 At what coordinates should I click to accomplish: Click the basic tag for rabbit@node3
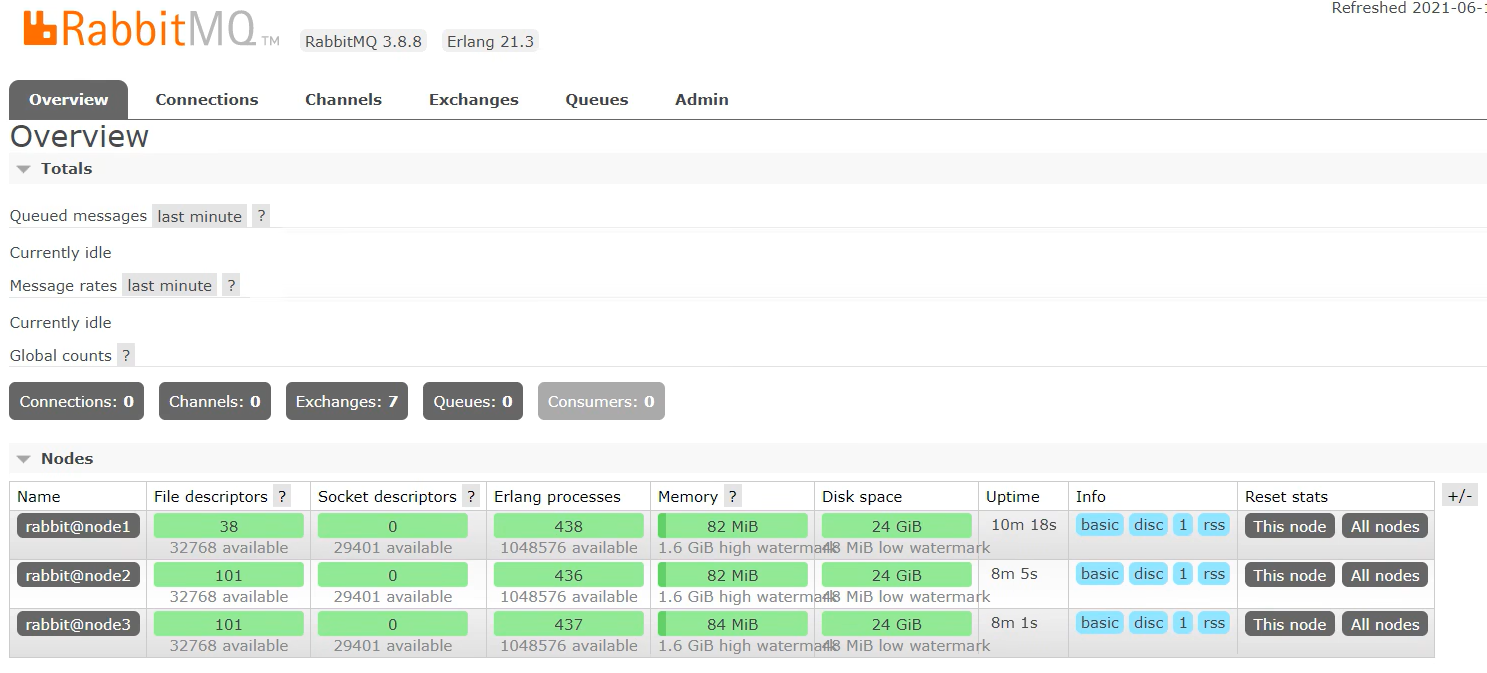[x=1100, y=622]
